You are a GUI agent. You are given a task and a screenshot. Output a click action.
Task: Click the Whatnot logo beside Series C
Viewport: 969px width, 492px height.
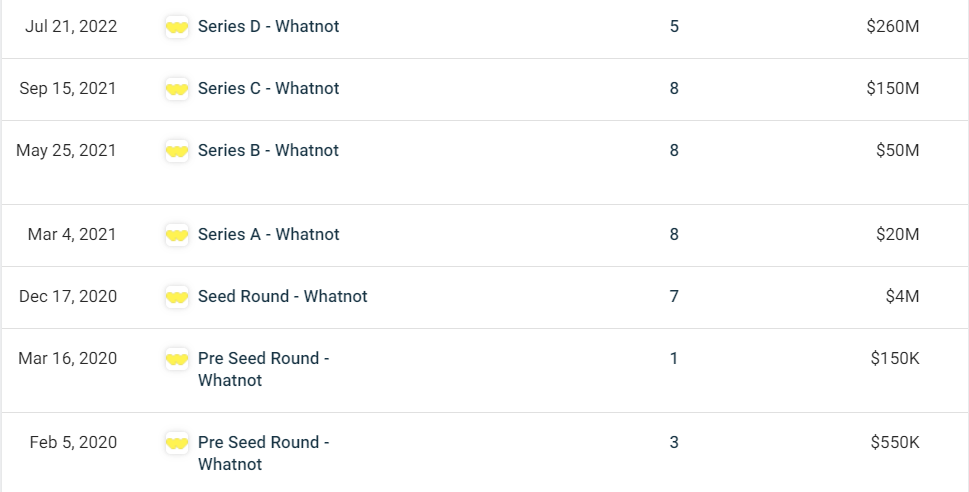177,89
